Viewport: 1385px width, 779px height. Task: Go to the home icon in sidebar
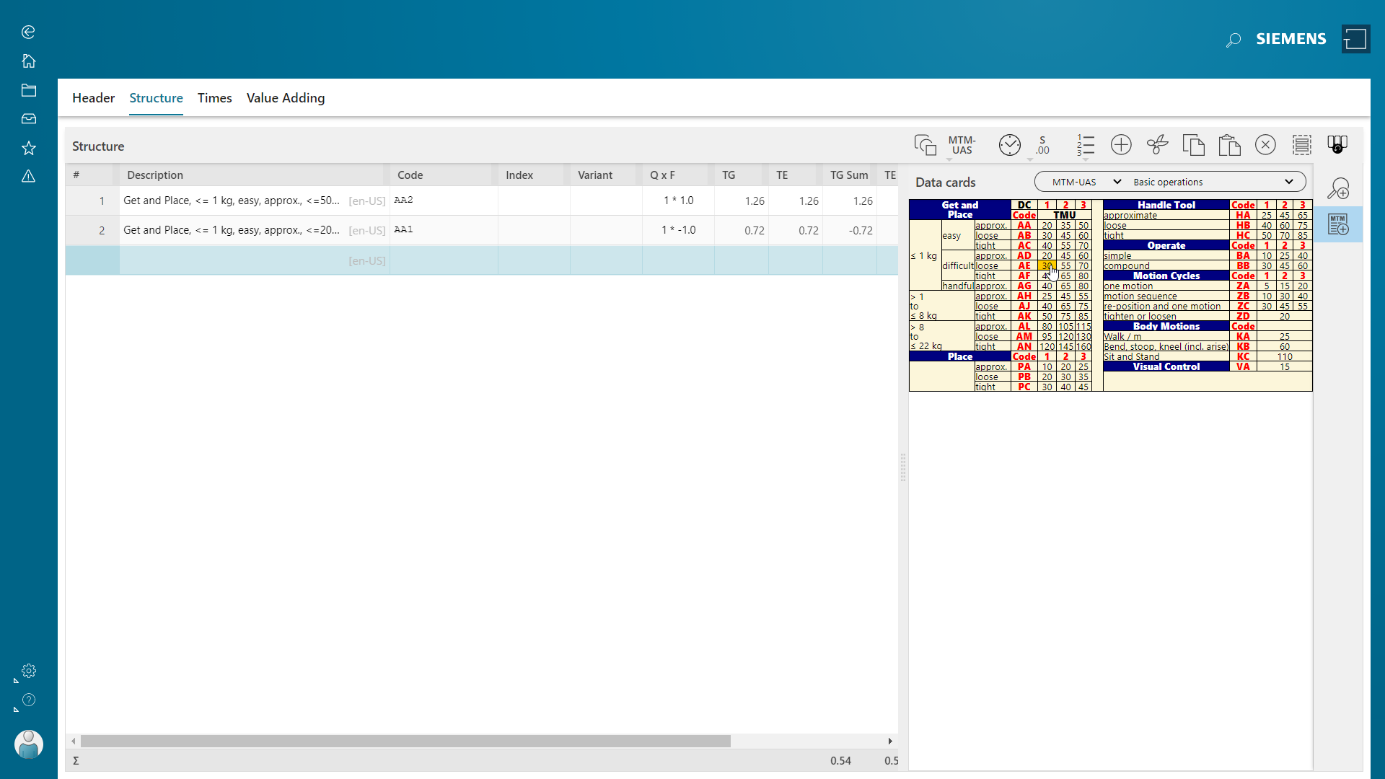click(x=28, y=61)
